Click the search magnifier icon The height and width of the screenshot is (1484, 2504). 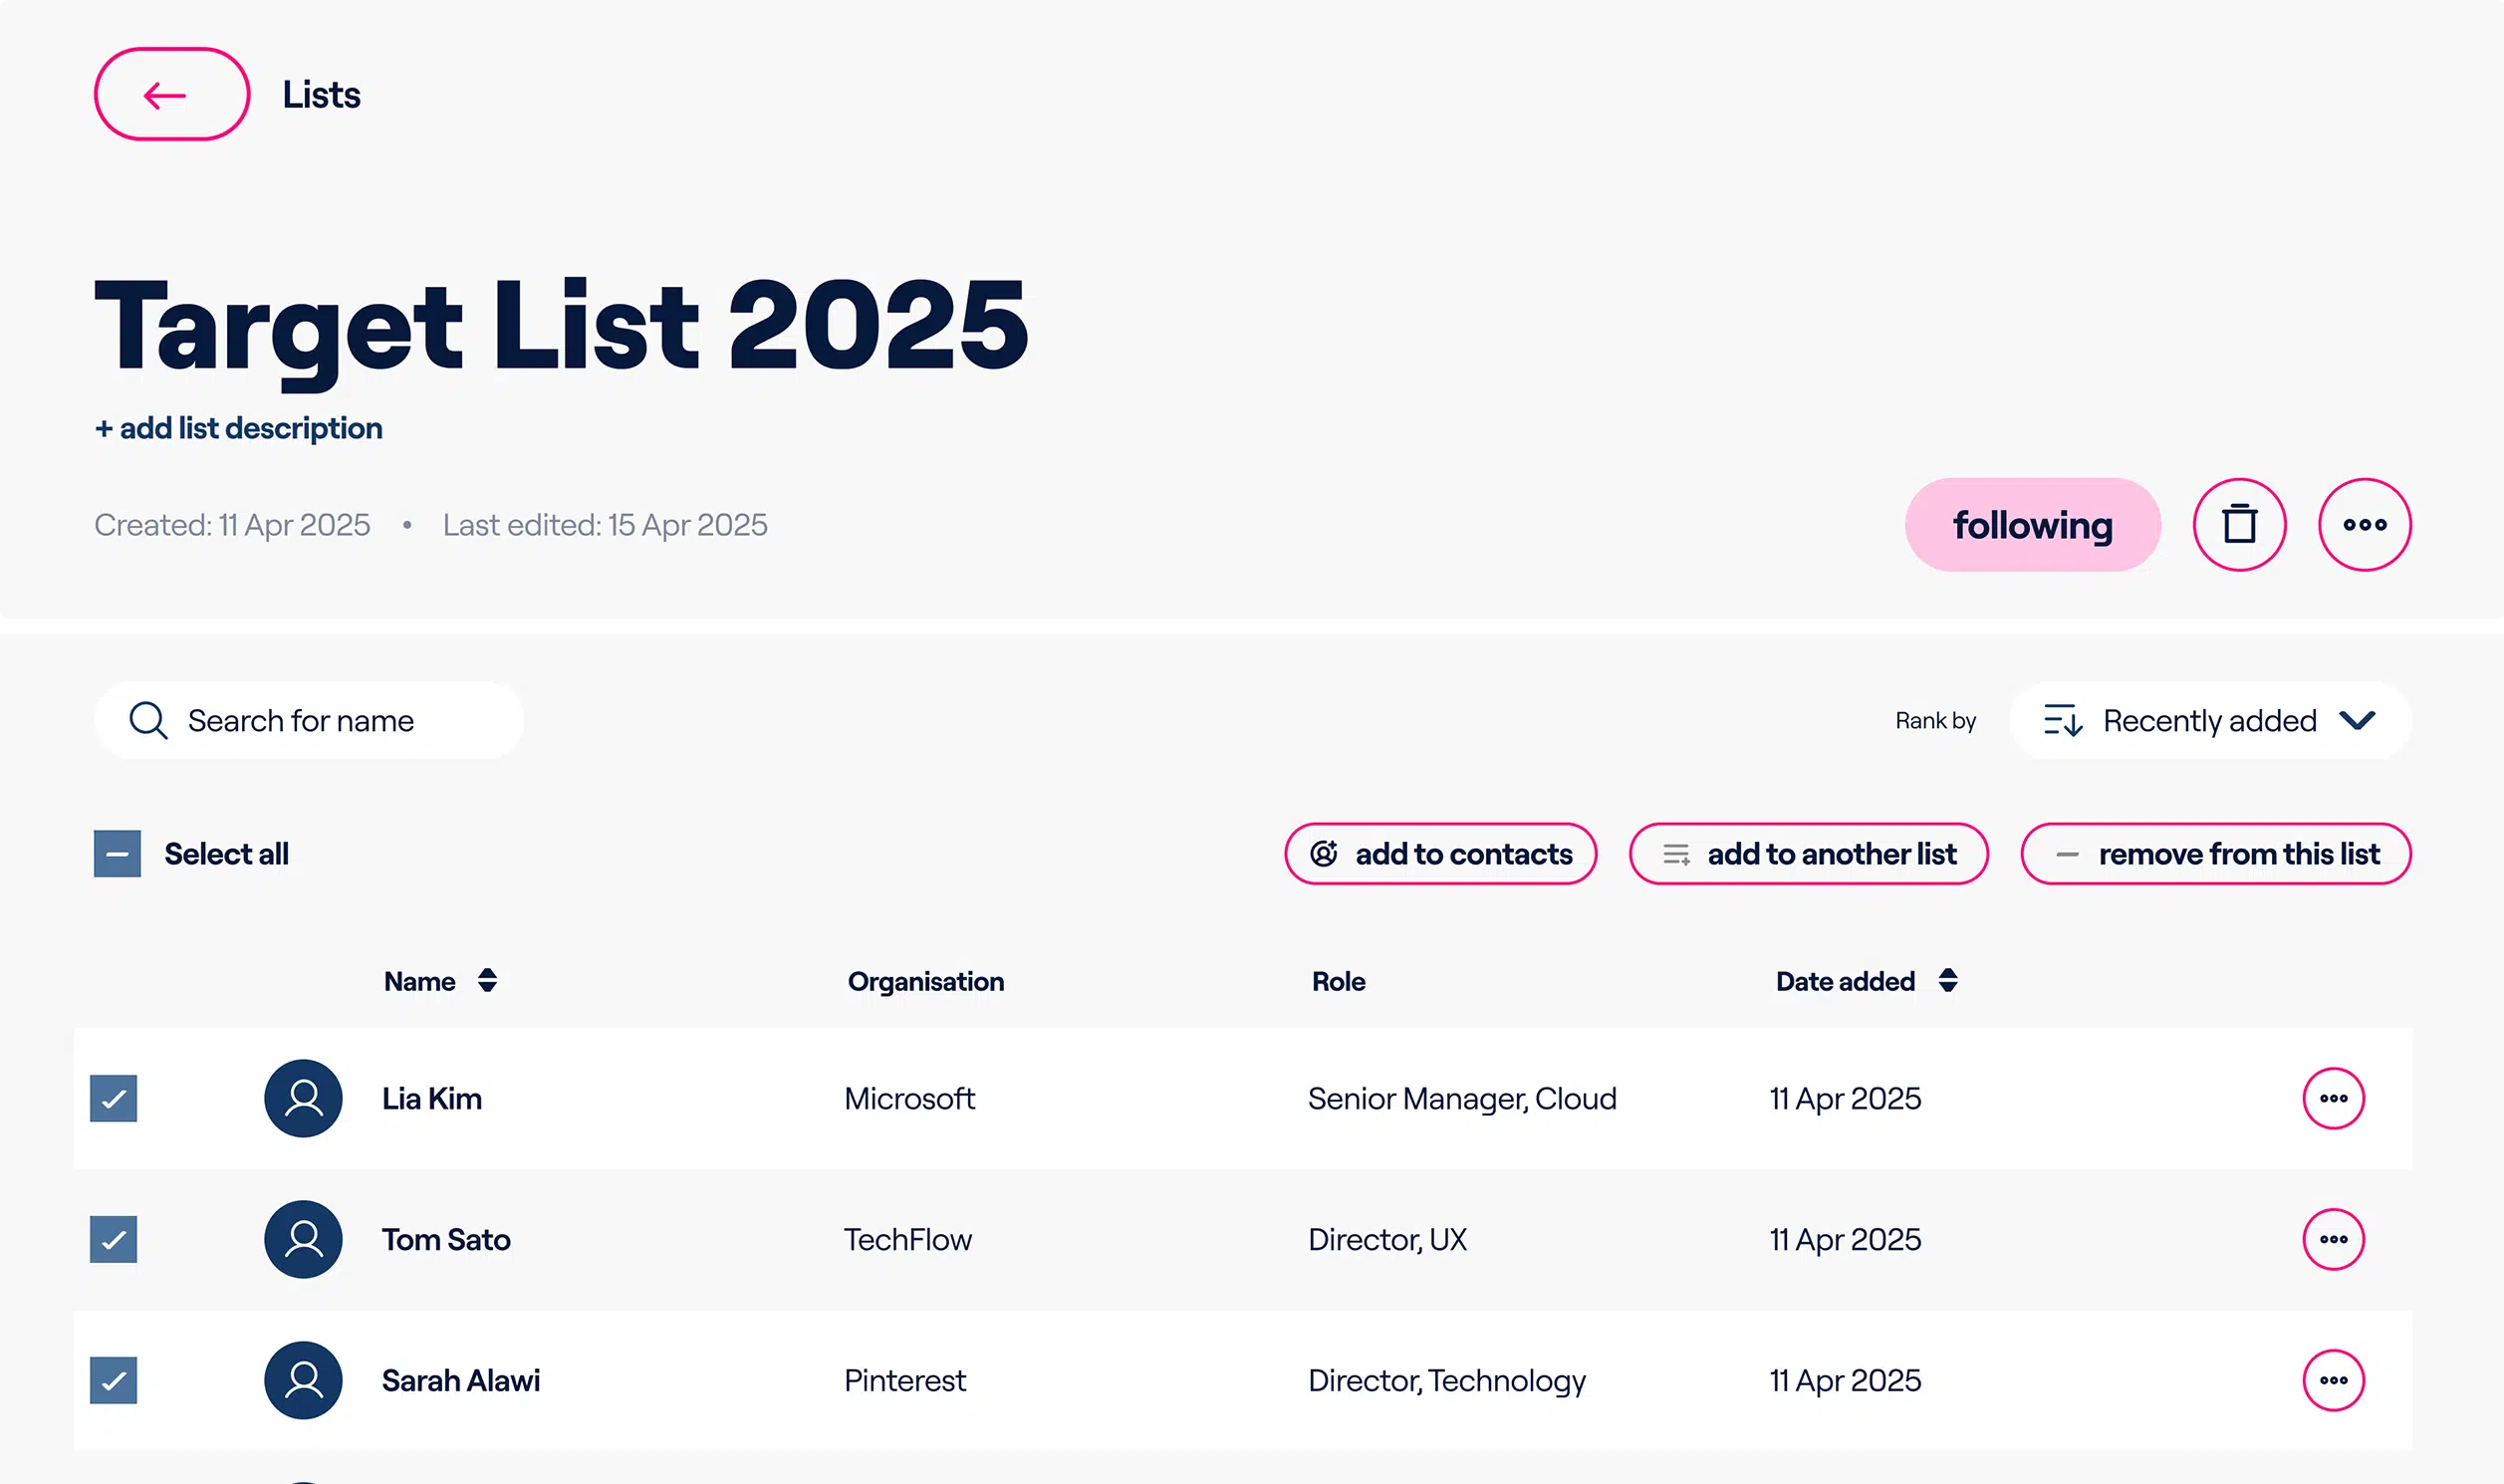tap(148, 720)
